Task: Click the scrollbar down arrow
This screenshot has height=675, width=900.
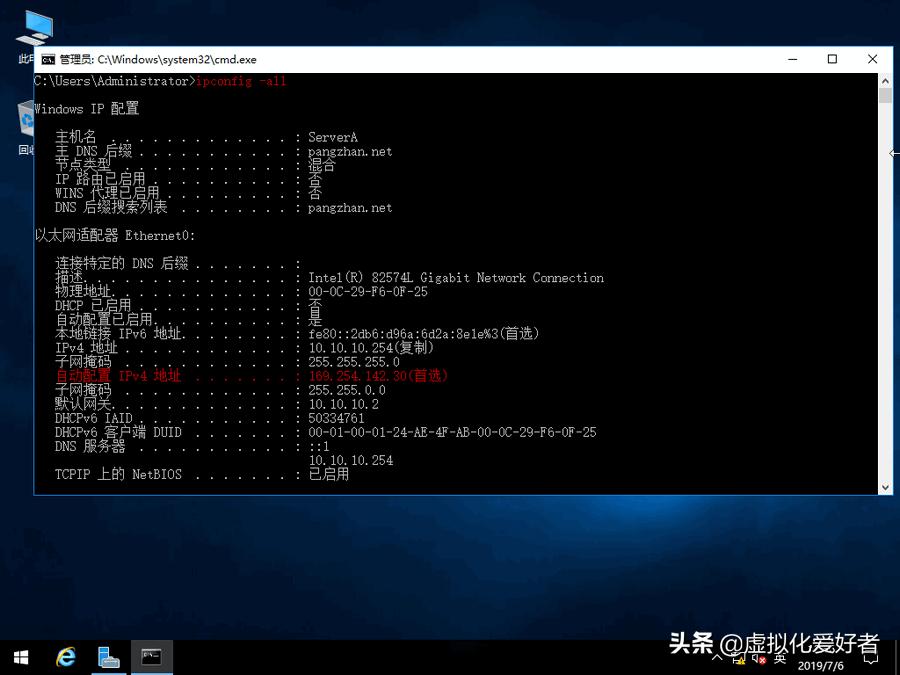Action: [884, 486]
